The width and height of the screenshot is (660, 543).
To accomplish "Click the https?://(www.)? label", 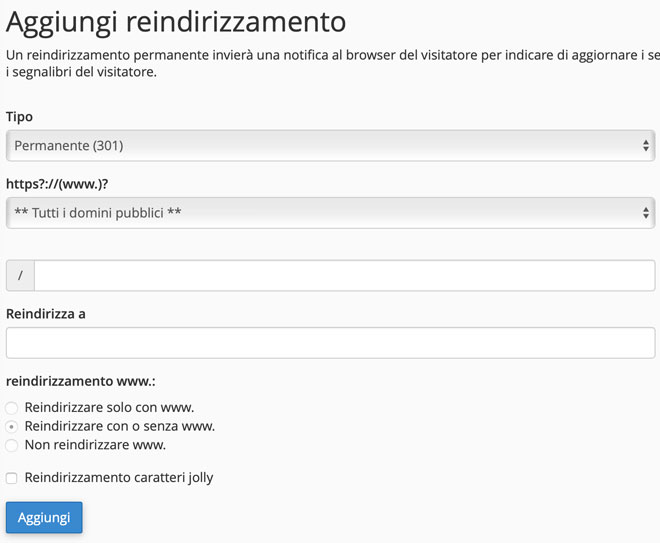I will click(x=56, y=183).
